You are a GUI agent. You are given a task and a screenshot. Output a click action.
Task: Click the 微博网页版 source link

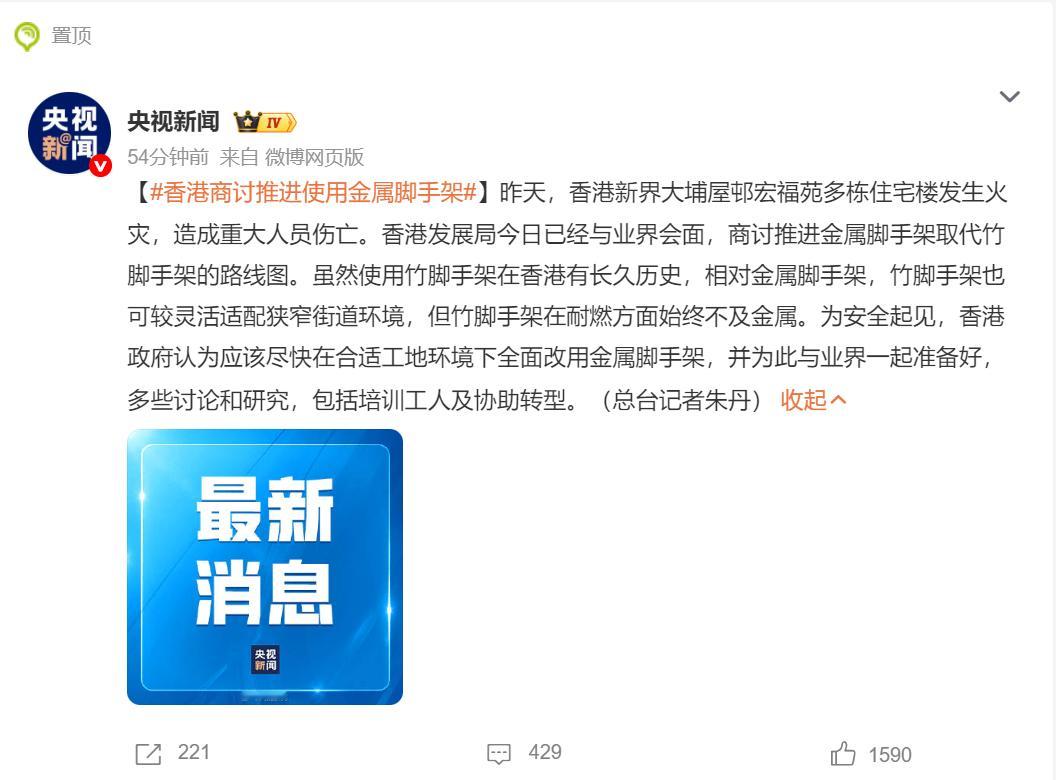(315, 157)
